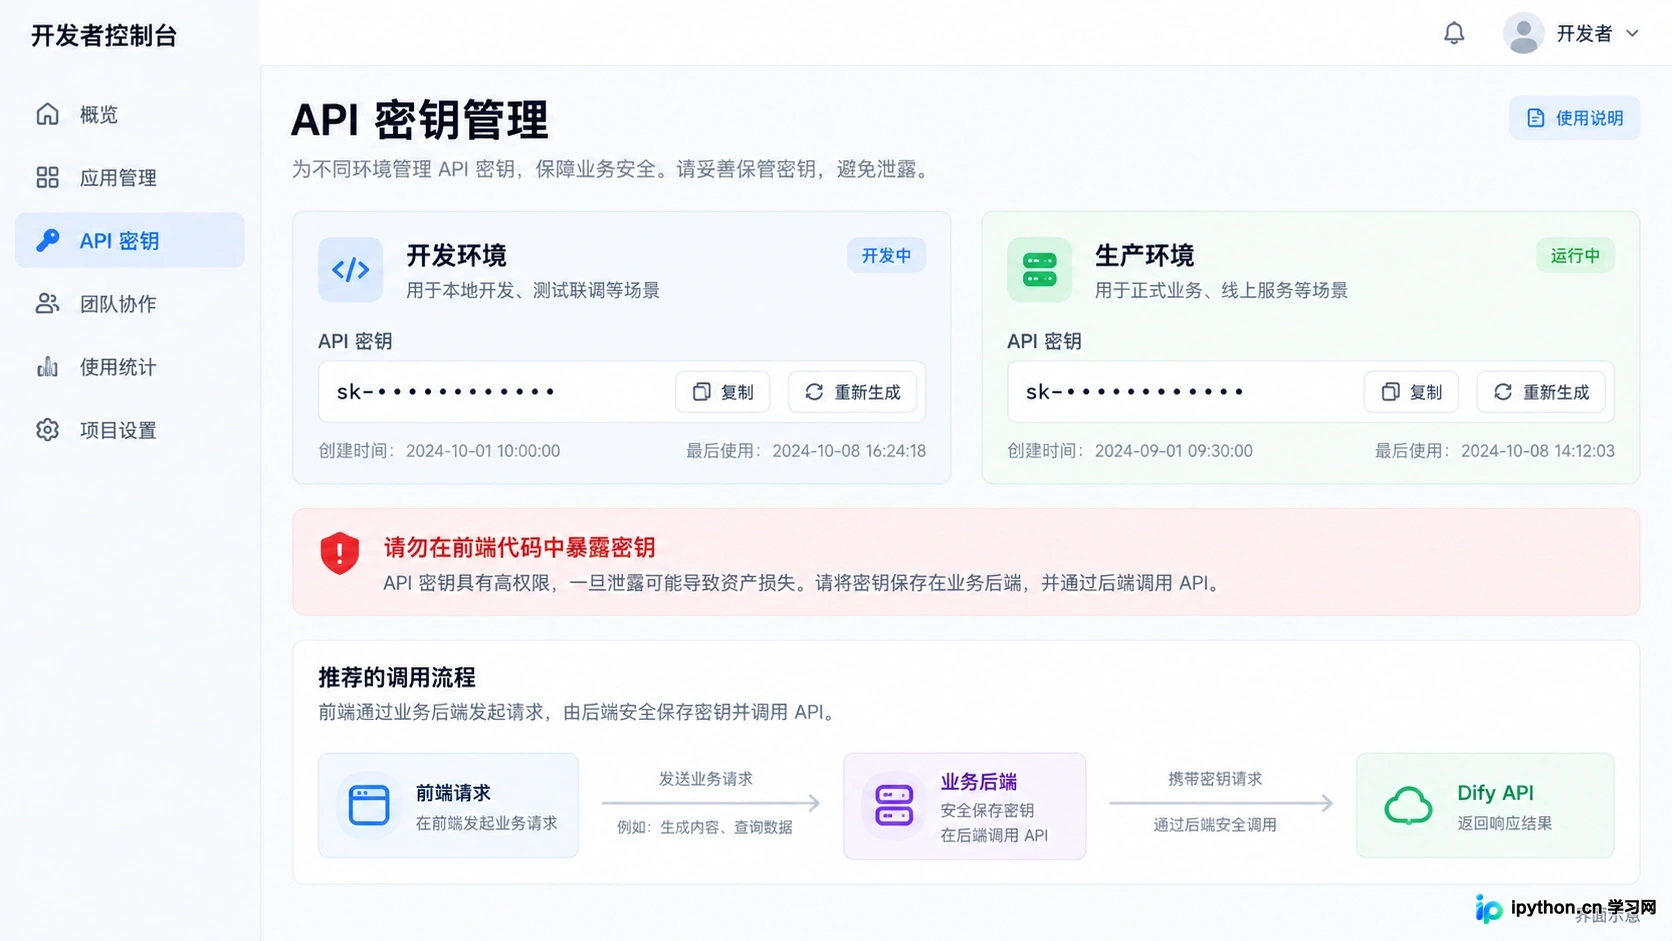Viewport: 1672px width, 941px height.
Task: Click the 生产环境 server icon
Action: pos(1040,270)
